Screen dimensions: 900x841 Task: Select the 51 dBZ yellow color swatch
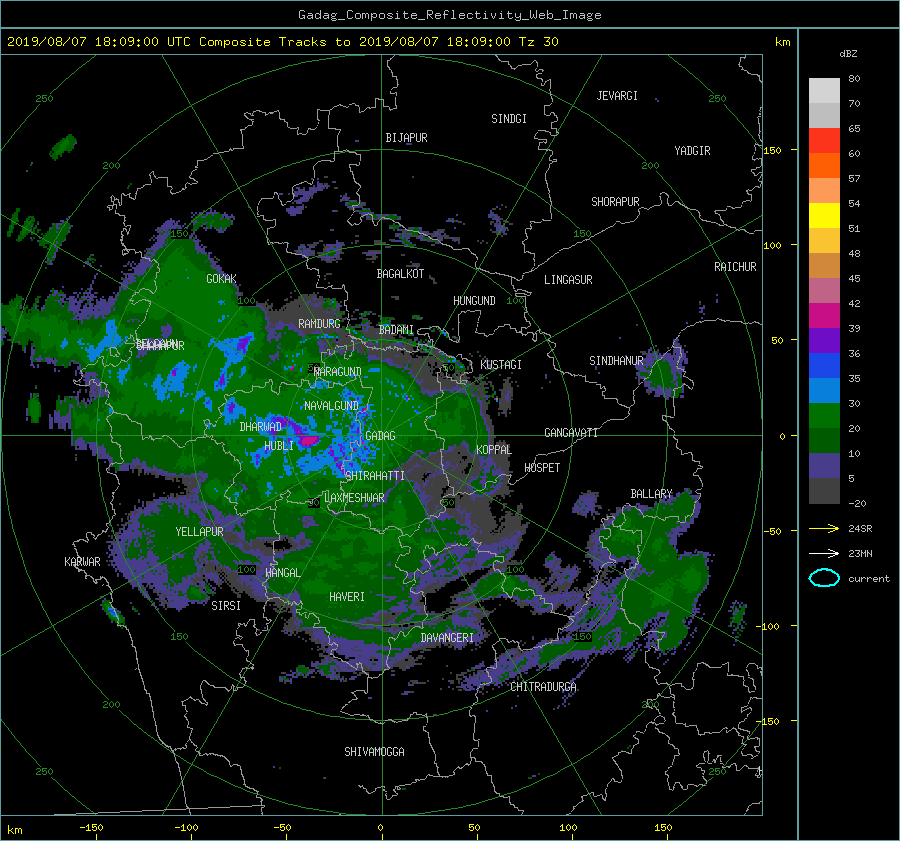[x=824, y=215]
